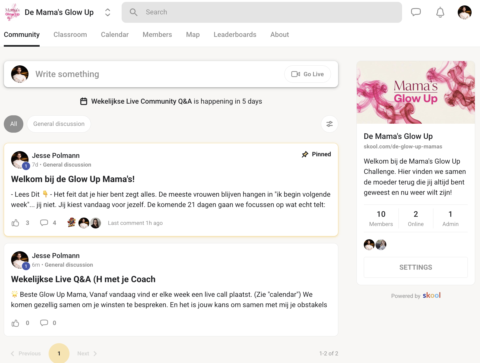Open the Classroom tab
The width and height of the screenshot is (480, 363).
[x=70, y=35]
